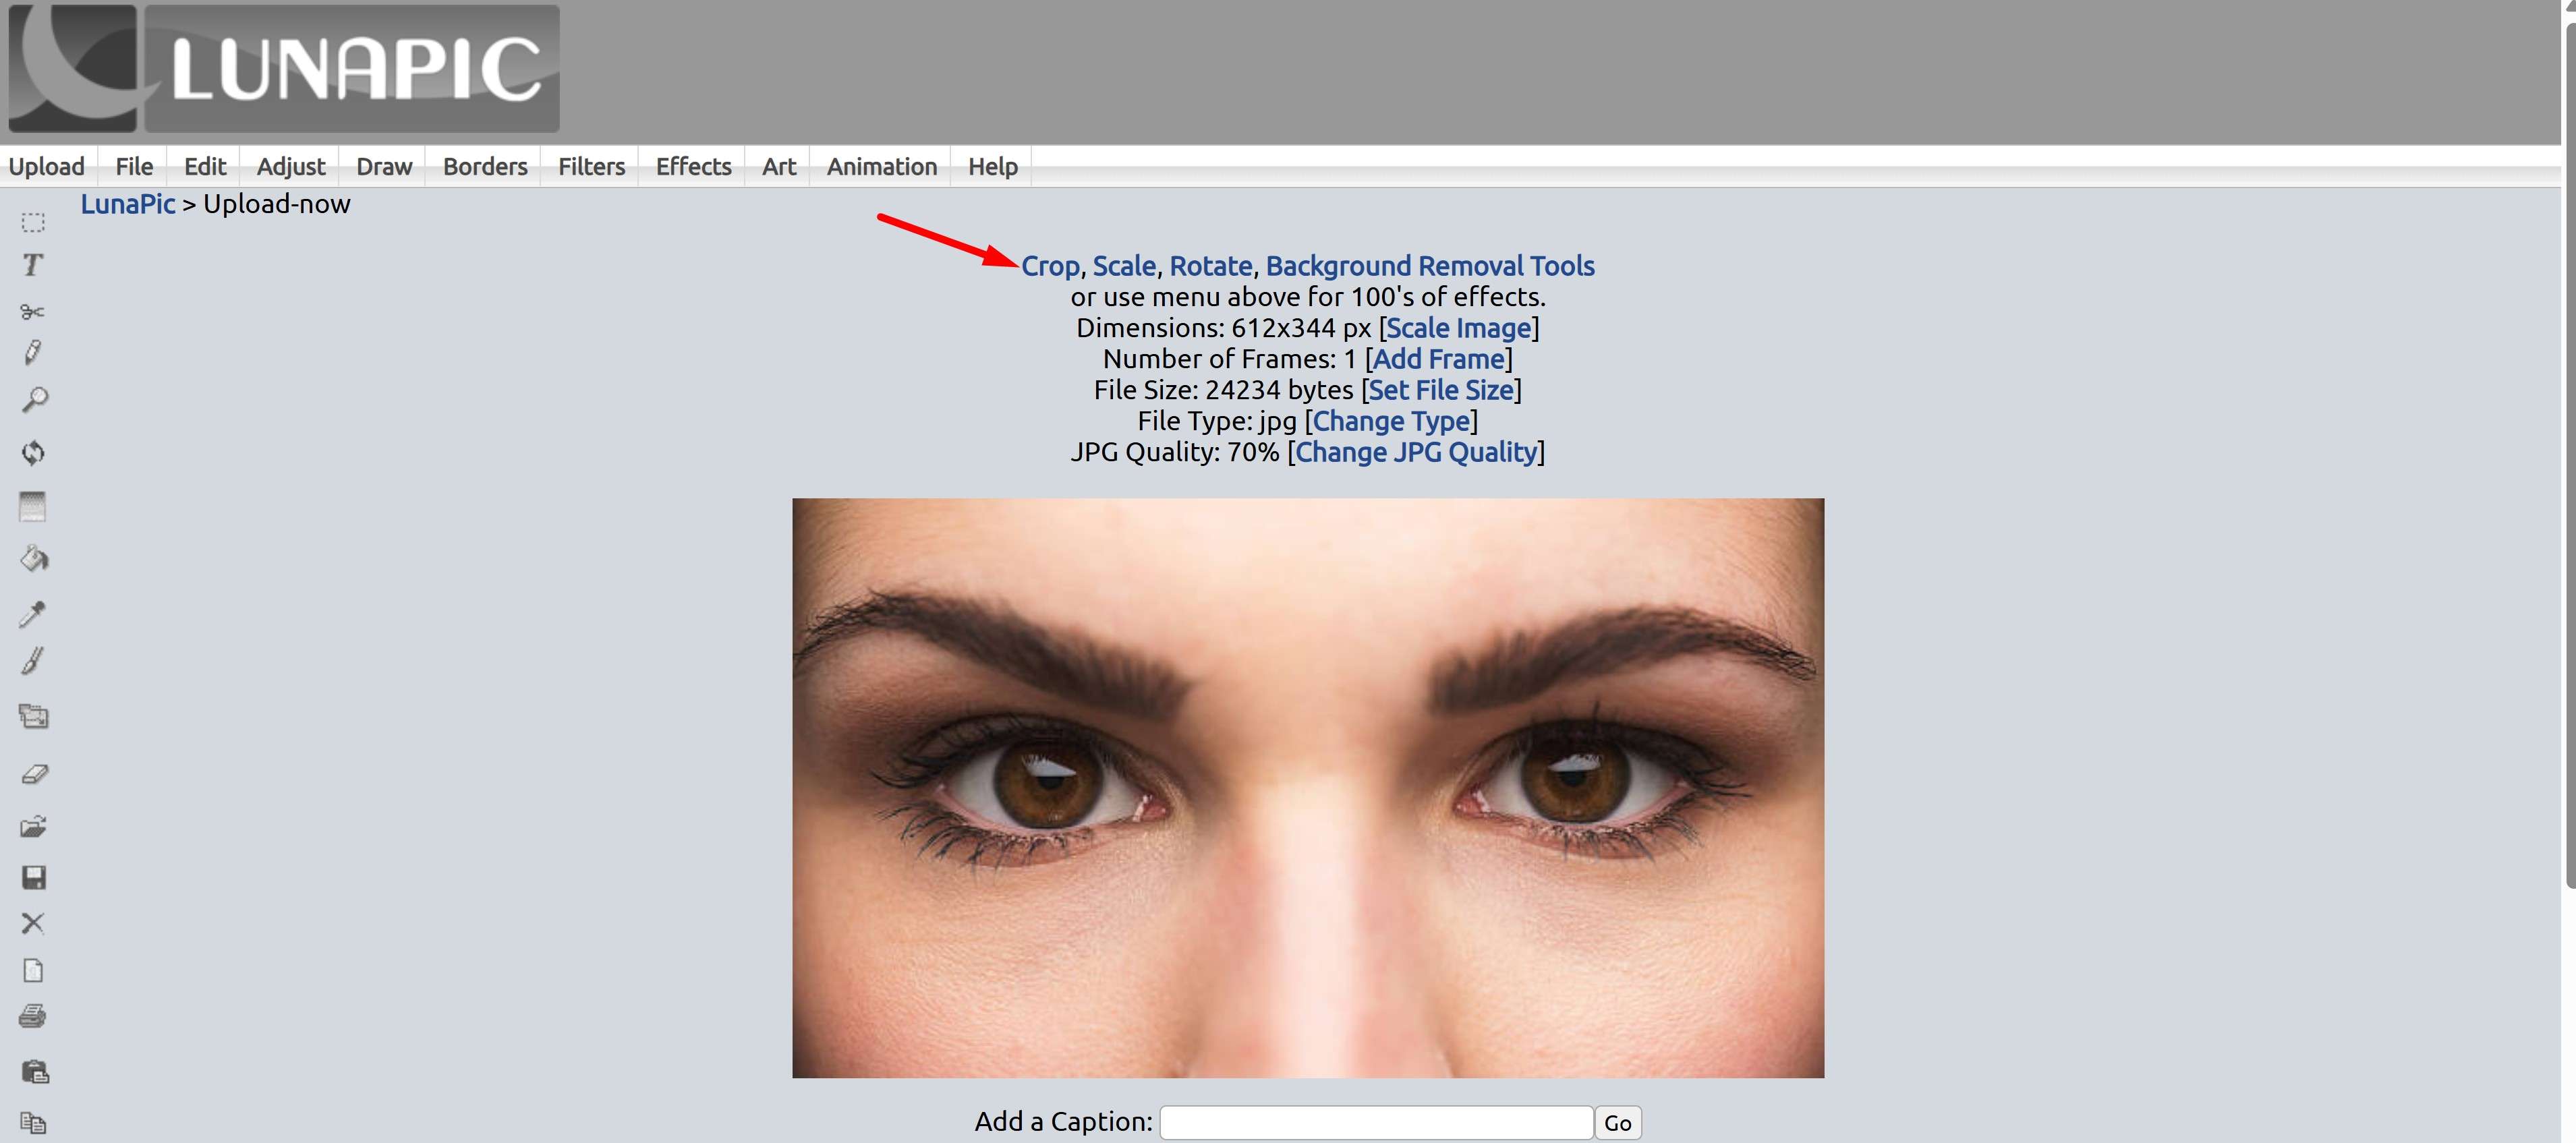2576x1143 pixels.
Task: Click the floppy disk save icon
Action: coord(34,877)
